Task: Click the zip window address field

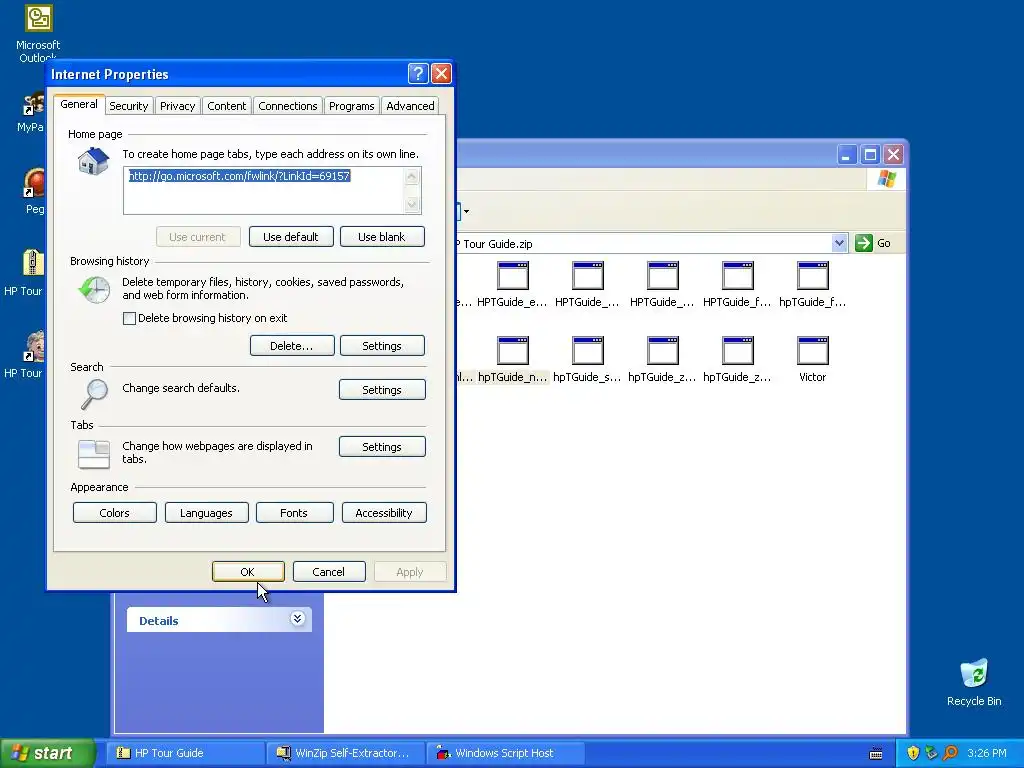Action: (643, 244)
